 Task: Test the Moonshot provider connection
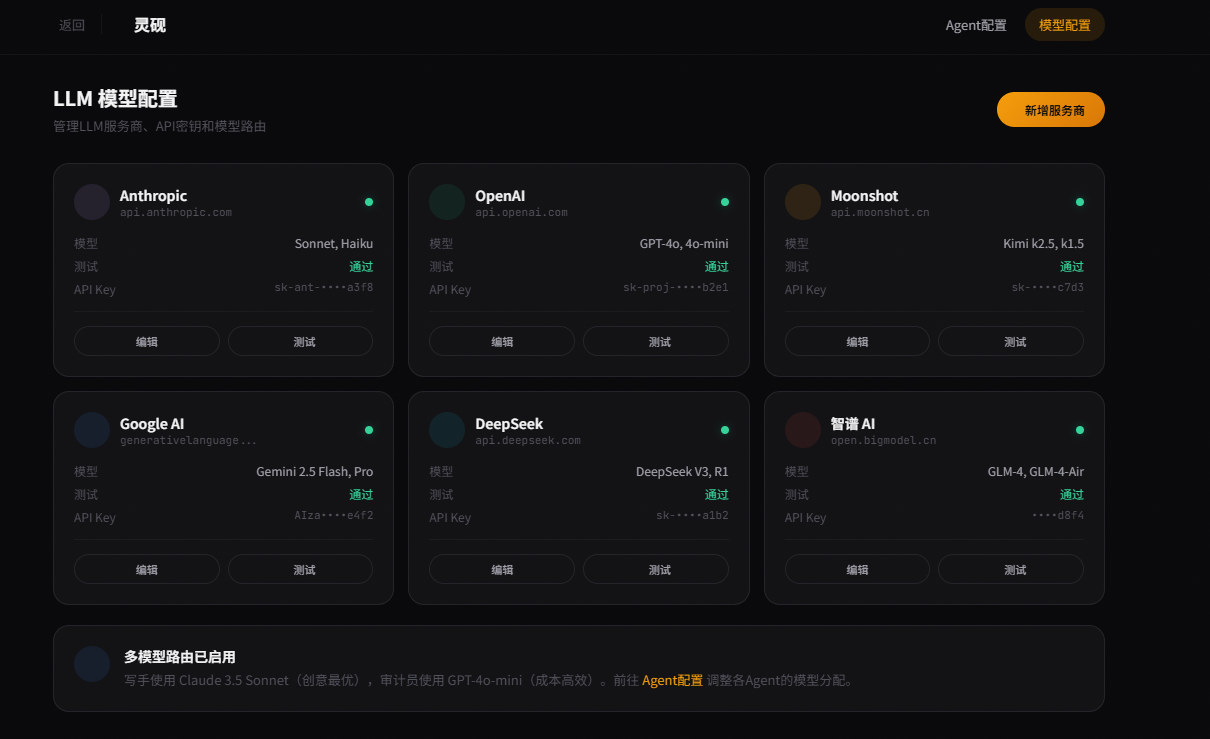(1011, 341)
